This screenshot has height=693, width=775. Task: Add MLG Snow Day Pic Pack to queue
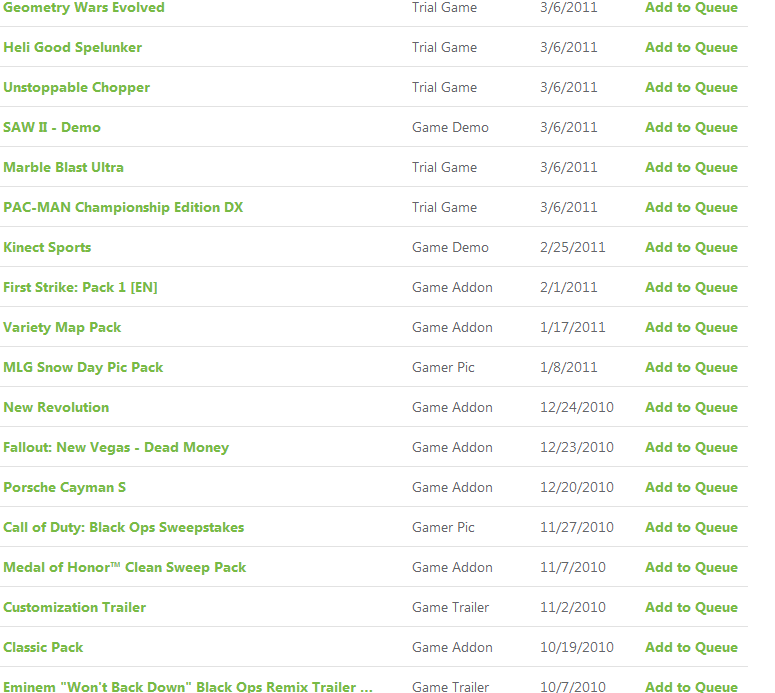pyautogui.click(x=691, y=368)
